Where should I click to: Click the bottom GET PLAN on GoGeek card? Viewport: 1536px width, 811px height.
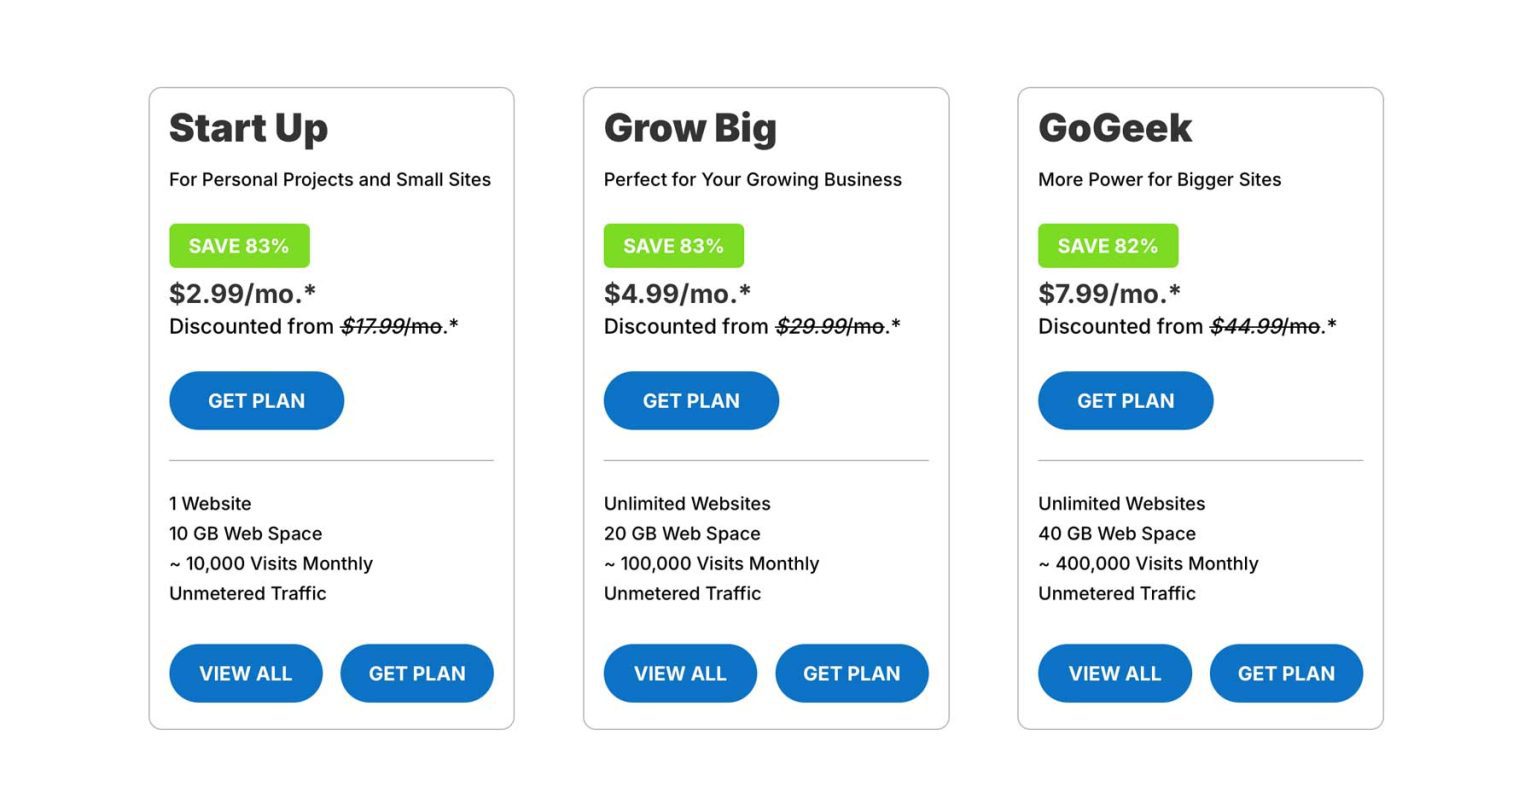tap(1286, 673)
